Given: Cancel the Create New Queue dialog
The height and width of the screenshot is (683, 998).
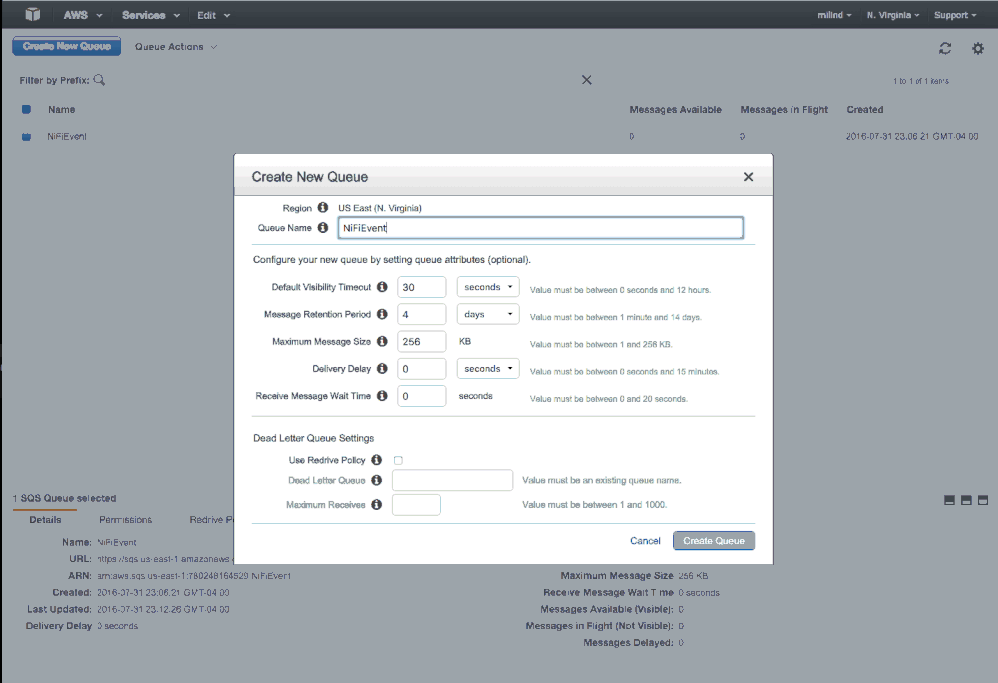Looking at the screenshot, I should point(645,540).
